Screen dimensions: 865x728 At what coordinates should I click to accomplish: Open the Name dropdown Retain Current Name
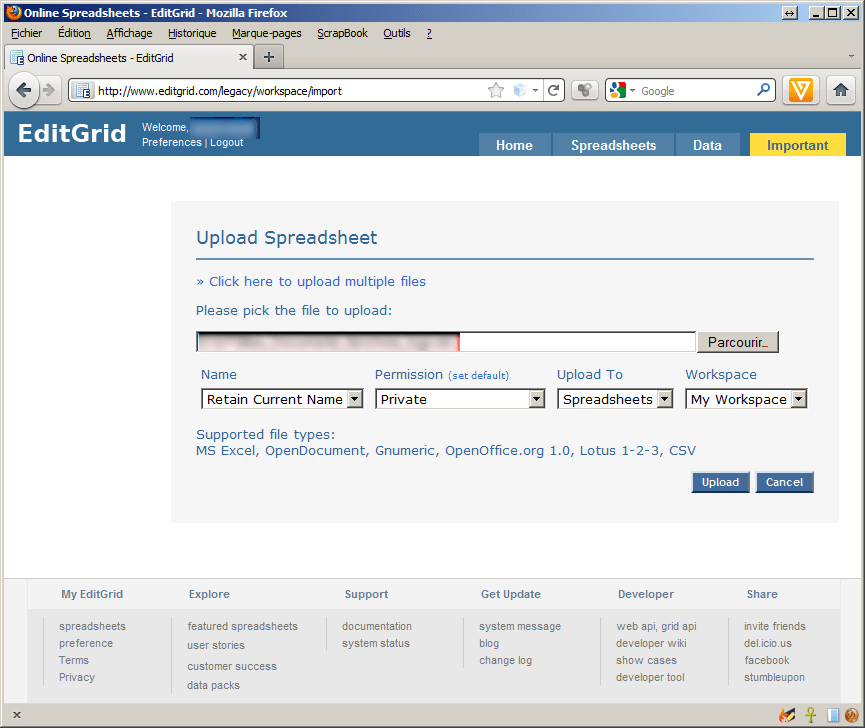[282, 399]
